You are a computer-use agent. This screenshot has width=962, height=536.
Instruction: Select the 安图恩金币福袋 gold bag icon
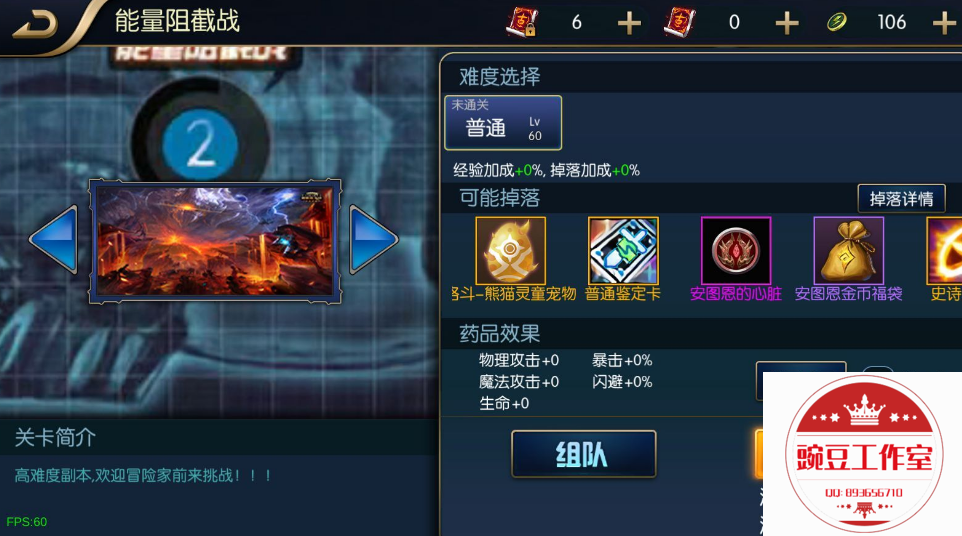848,250
